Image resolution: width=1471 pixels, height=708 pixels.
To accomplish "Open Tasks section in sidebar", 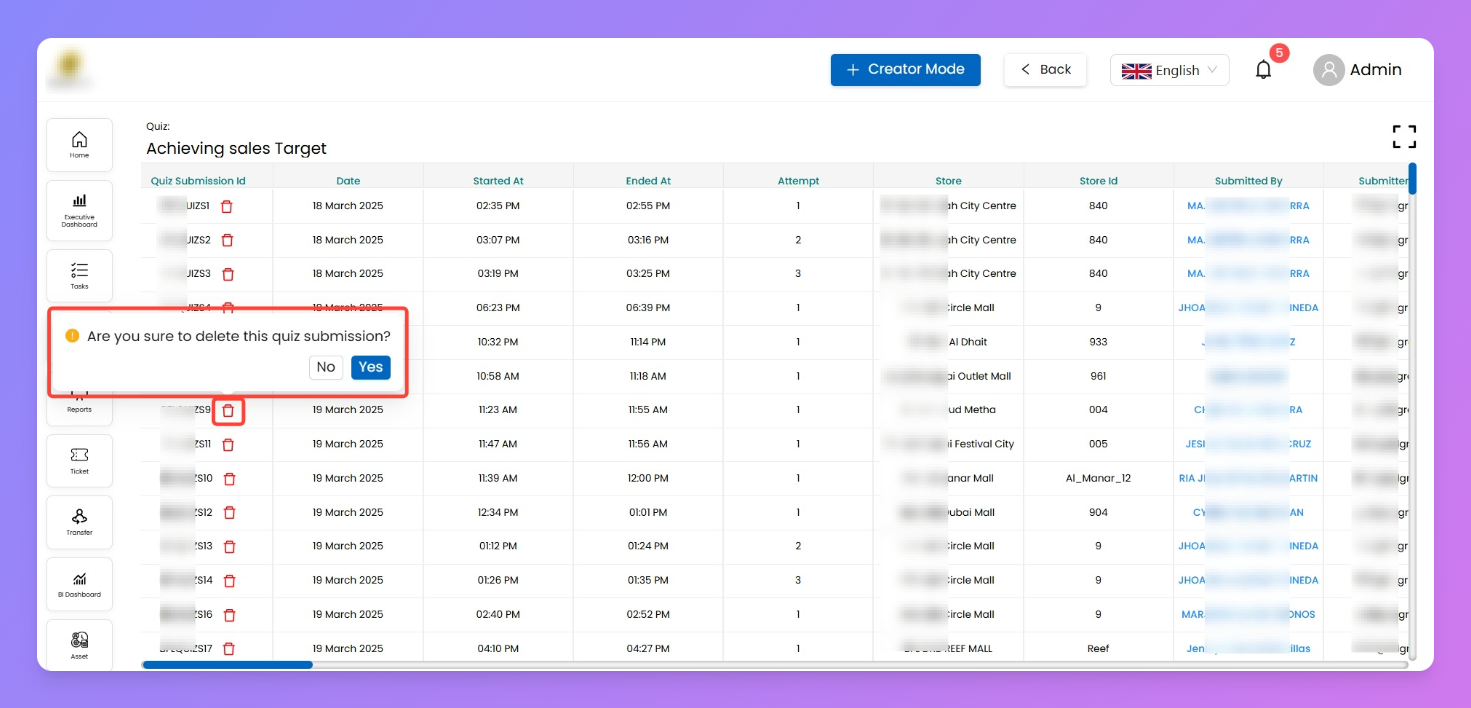I will click(79, 275).
